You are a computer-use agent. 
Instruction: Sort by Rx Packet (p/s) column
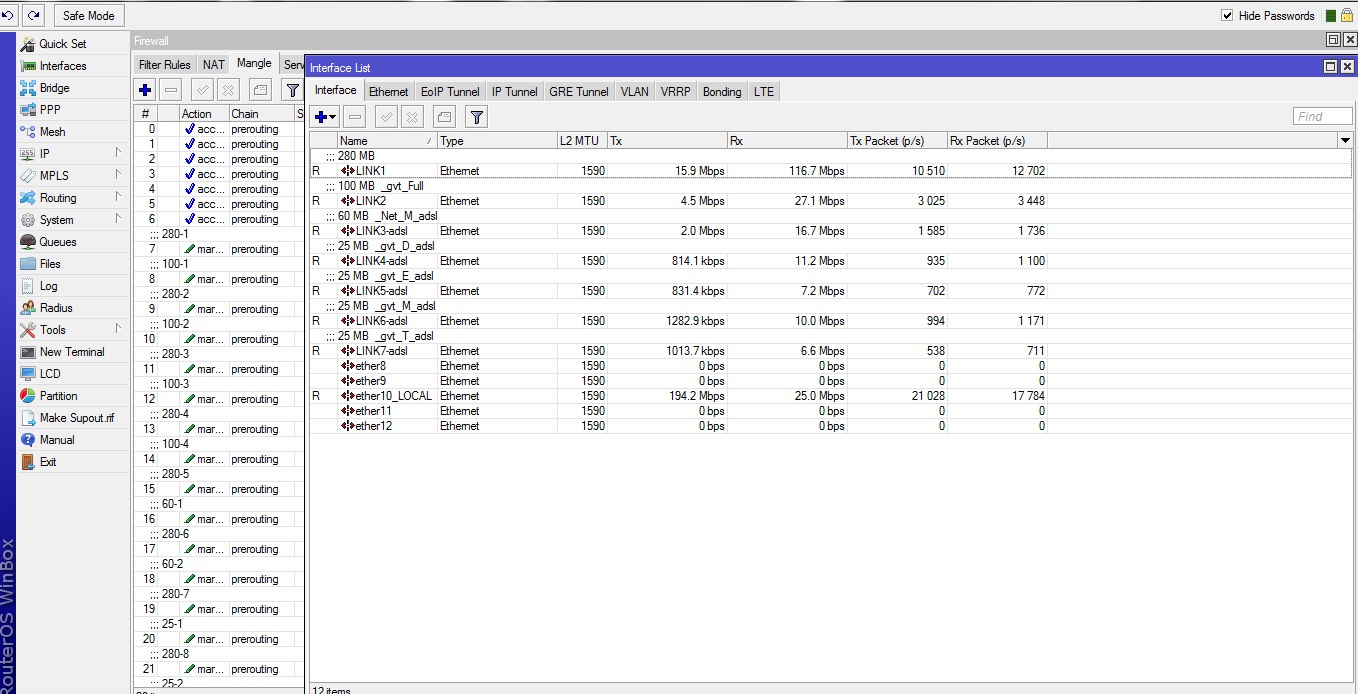[997, 141]
